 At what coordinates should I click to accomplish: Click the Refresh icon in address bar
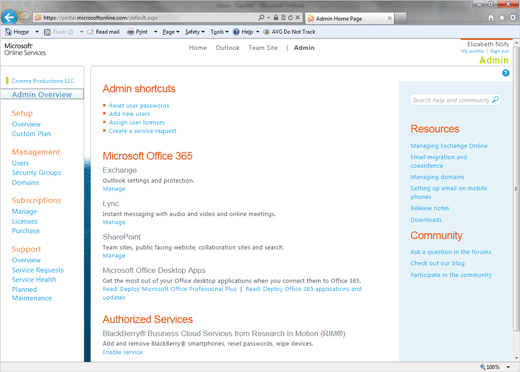290,17
